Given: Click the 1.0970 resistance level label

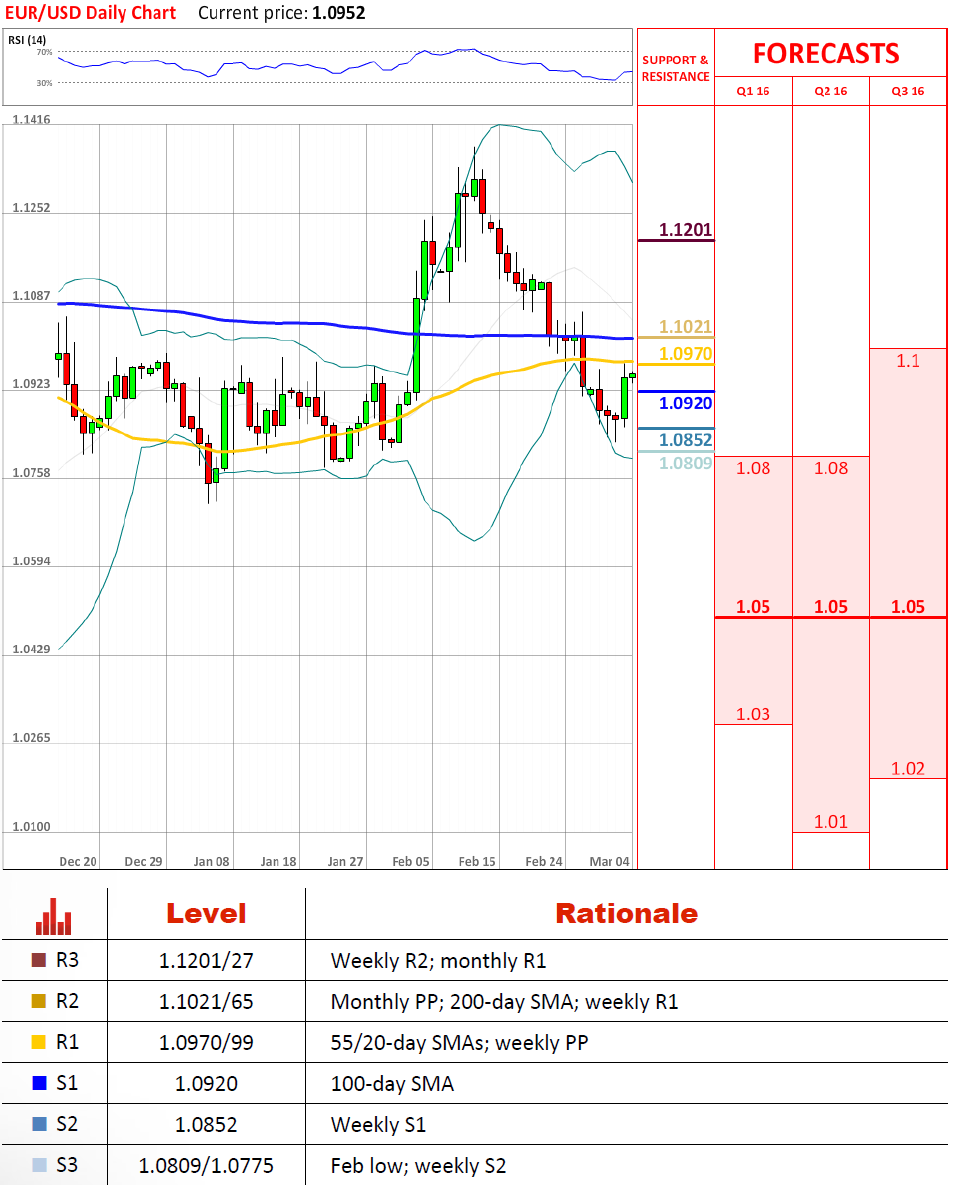Looking at the screenshot, I should [x=685, y=354].
